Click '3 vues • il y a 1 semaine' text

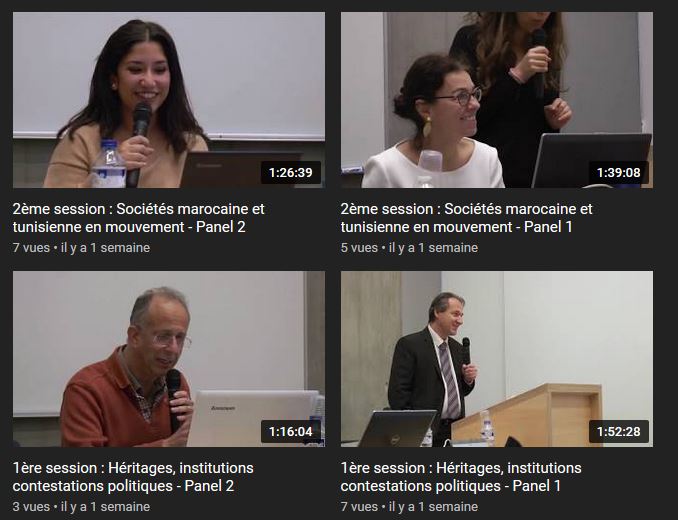81,507
